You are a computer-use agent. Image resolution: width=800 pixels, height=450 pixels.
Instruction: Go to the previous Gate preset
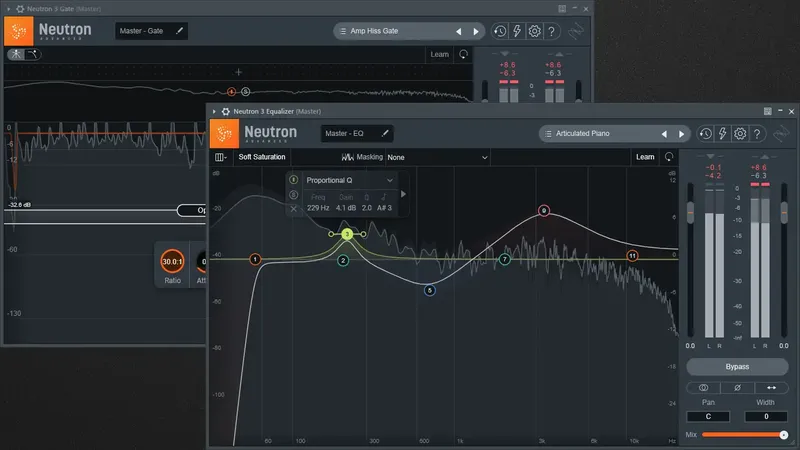(459, 32)
